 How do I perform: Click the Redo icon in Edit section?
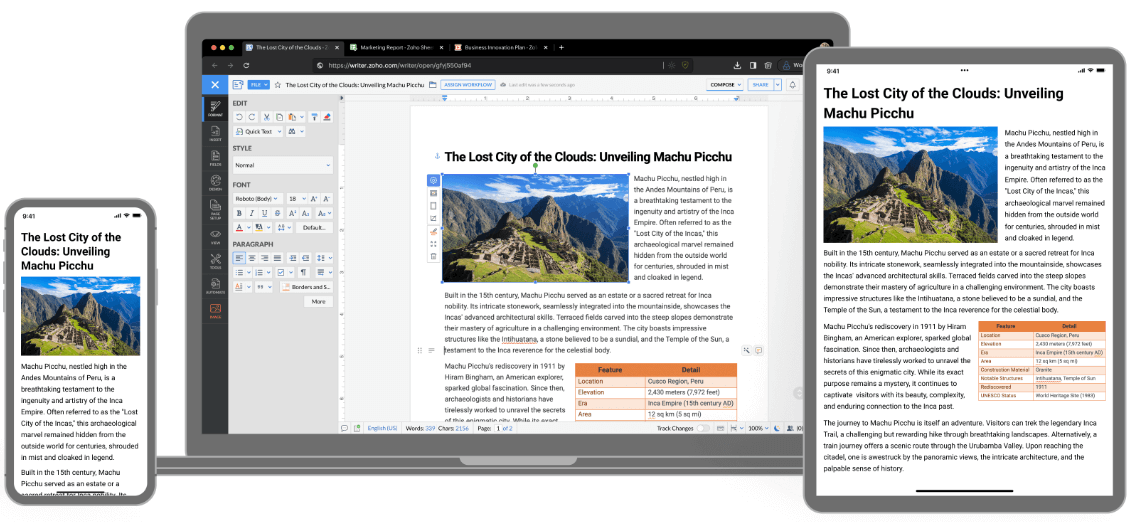click(252, 117)
